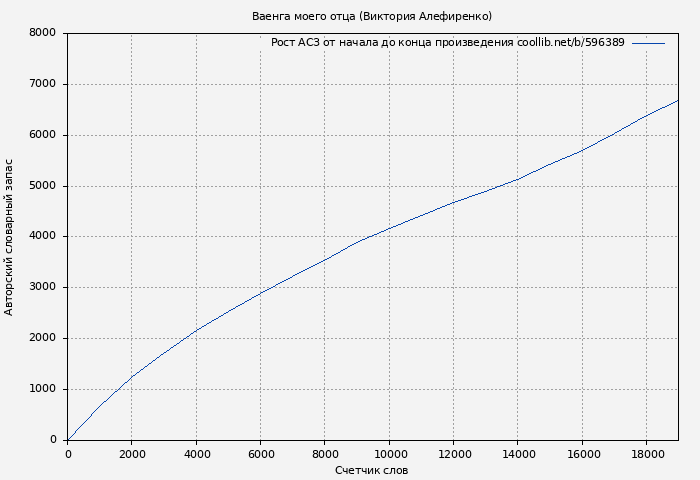Click the blue legend line sample
The height and width of the screenshot is (480, 700).
coord(648,43)
